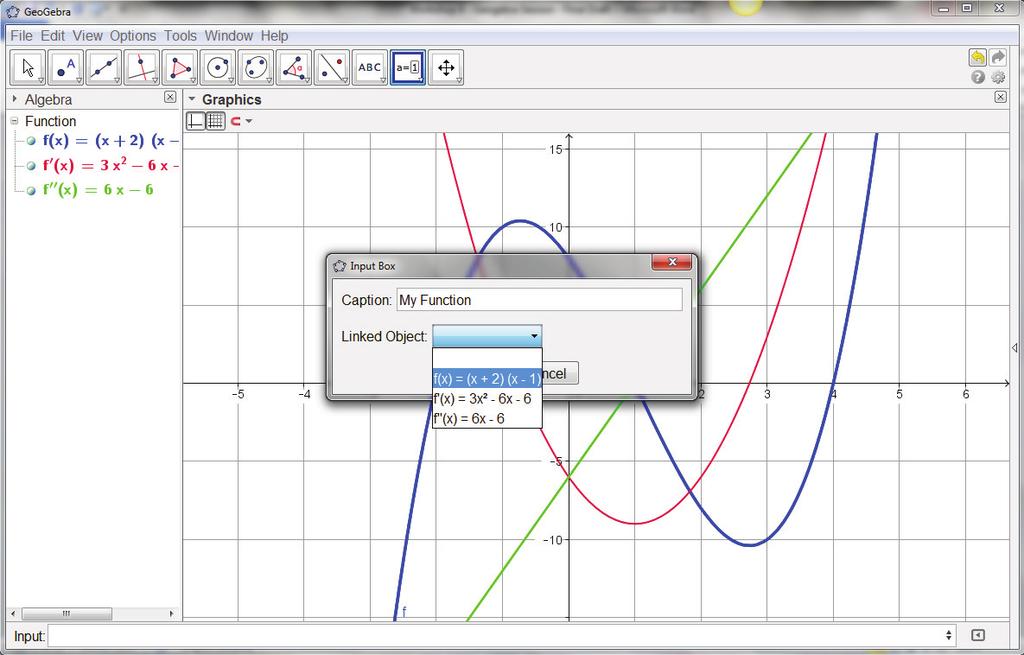Image resolution: width=1024 pixels, height=655 pixels.
Task: Click Algebra scrollbar right arrow
Action: (172, 613)
